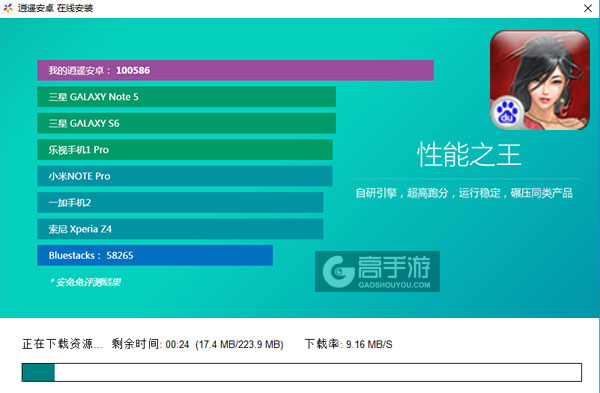Click the 安兔兔评测结果 footnote
The image size is (600, 393).
85,282
